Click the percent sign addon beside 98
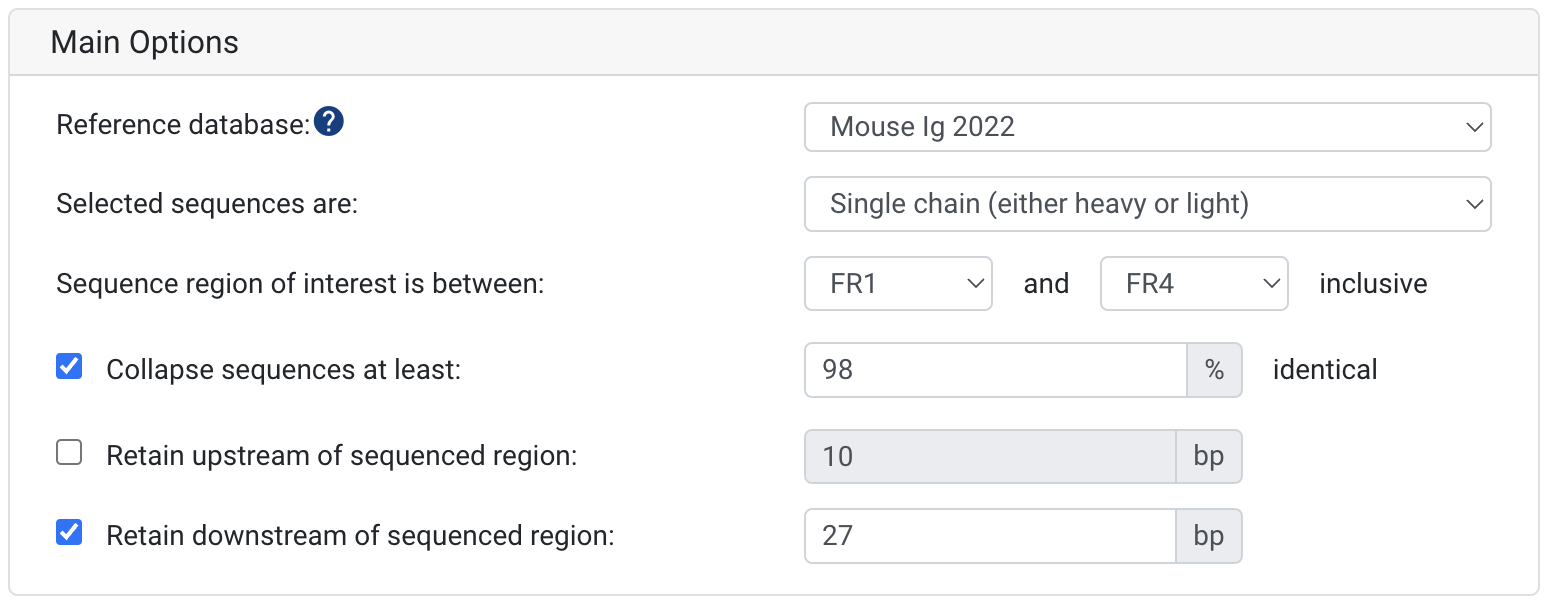 (1214, 370)
